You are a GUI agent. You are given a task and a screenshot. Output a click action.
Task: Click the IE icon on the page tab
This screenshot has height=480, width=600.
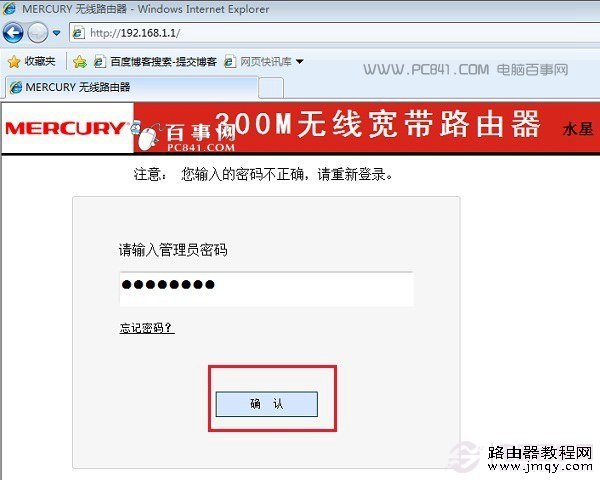point(16,88)
